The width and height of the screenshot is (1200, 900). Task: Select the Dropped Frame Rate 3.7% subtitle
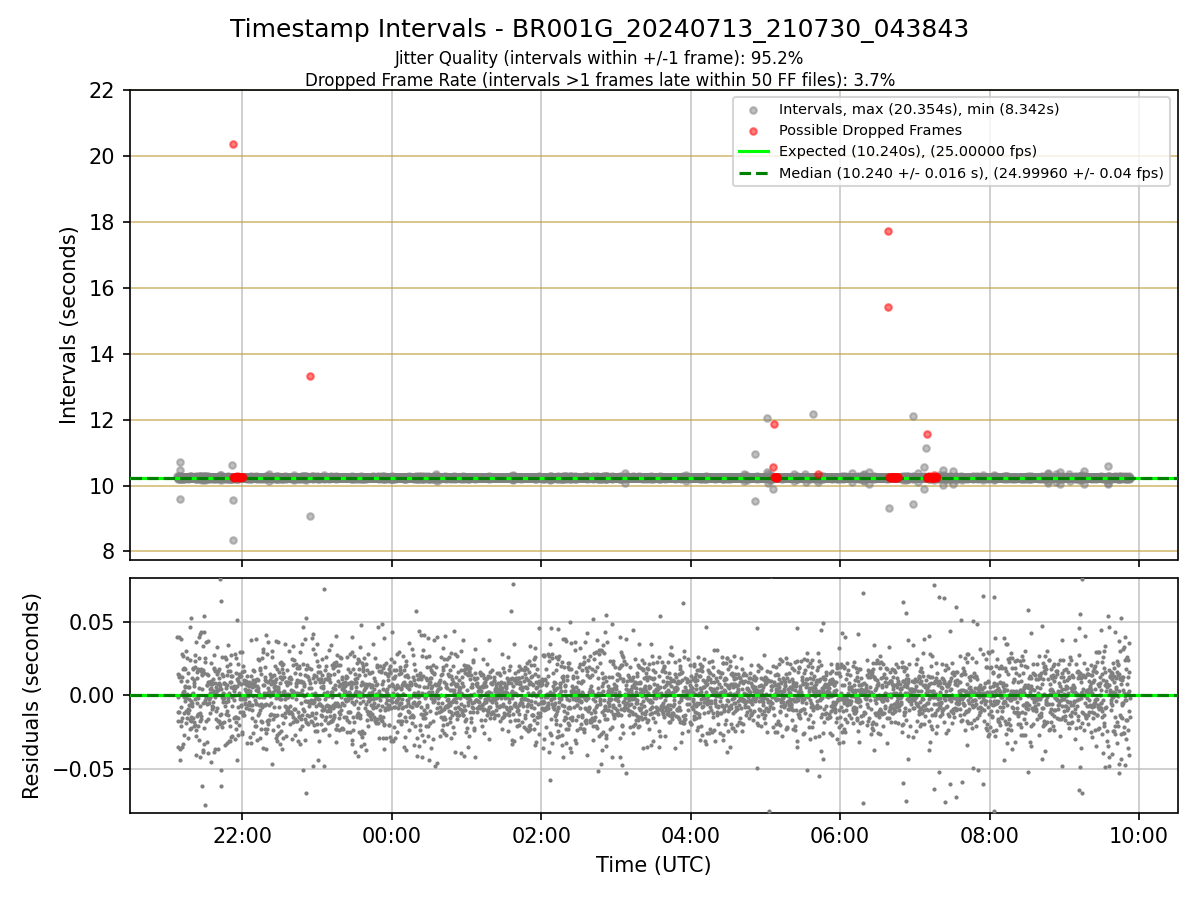click(599, 79)
